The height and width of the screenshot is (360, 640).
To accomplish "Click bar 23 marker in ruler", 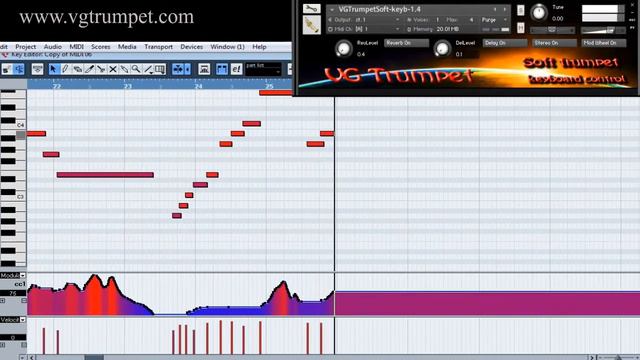I will pyautogui.click(x=127, y=86).
